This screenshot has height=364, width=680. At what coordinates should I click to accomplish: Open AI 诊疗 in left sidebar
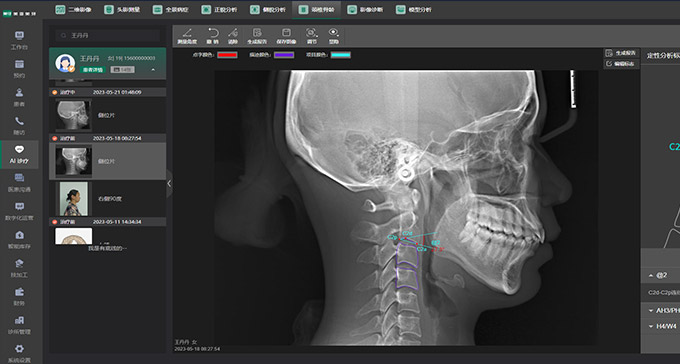click(19, 154)
